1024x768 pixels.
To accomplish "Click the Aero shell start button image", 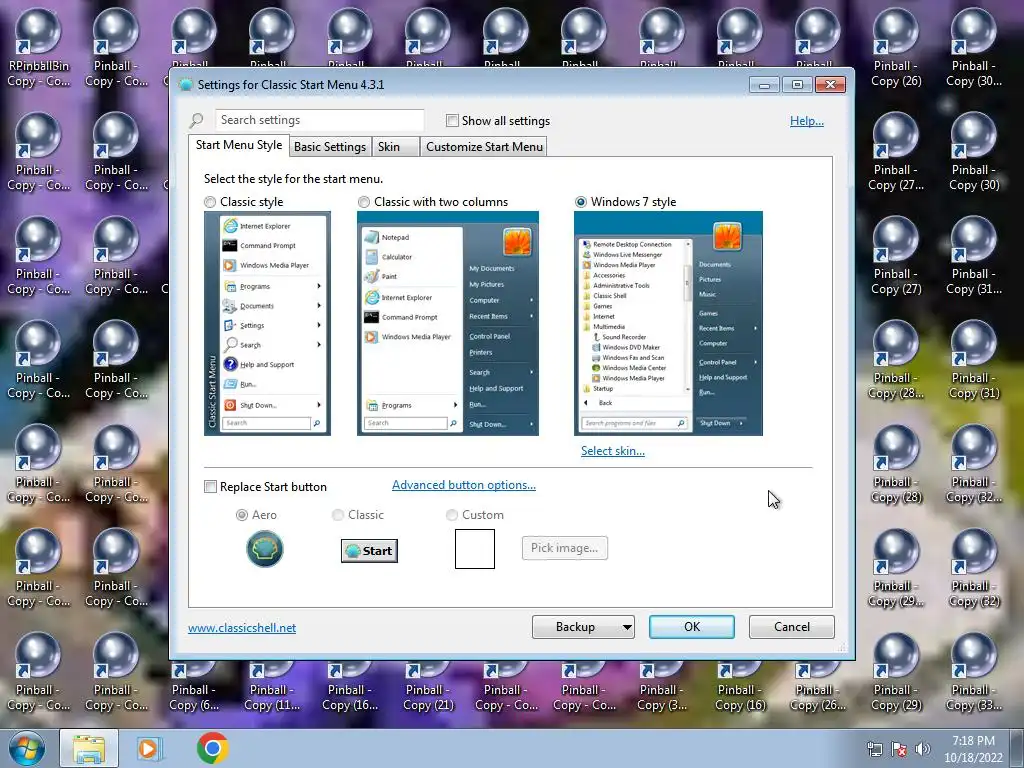I will [264, 549].
